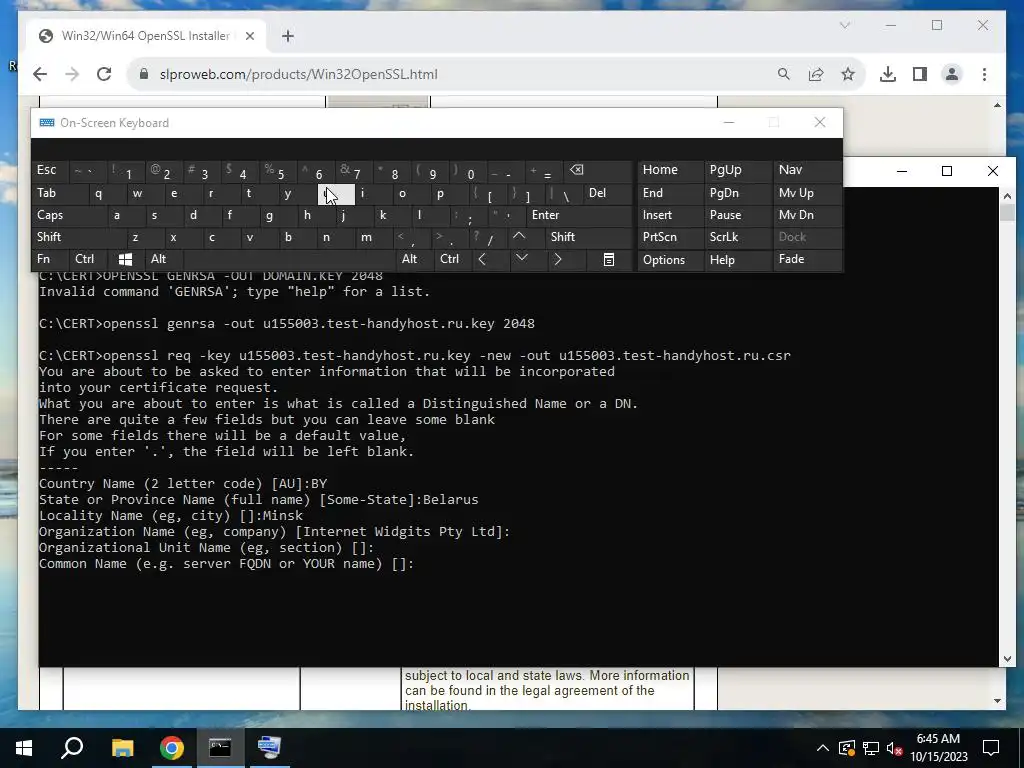The height and width of the screenshot is (768, 1024).
Task: Close the OpenSSL Installer tab
Action: click(249, 36)
